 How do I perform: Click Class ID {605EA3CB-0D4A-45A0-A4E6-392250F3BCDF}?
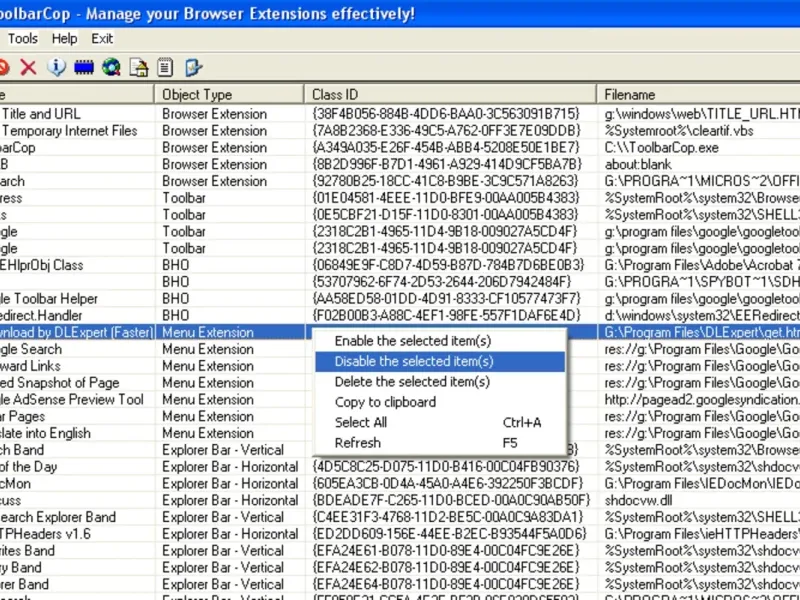tap(447, 484)
